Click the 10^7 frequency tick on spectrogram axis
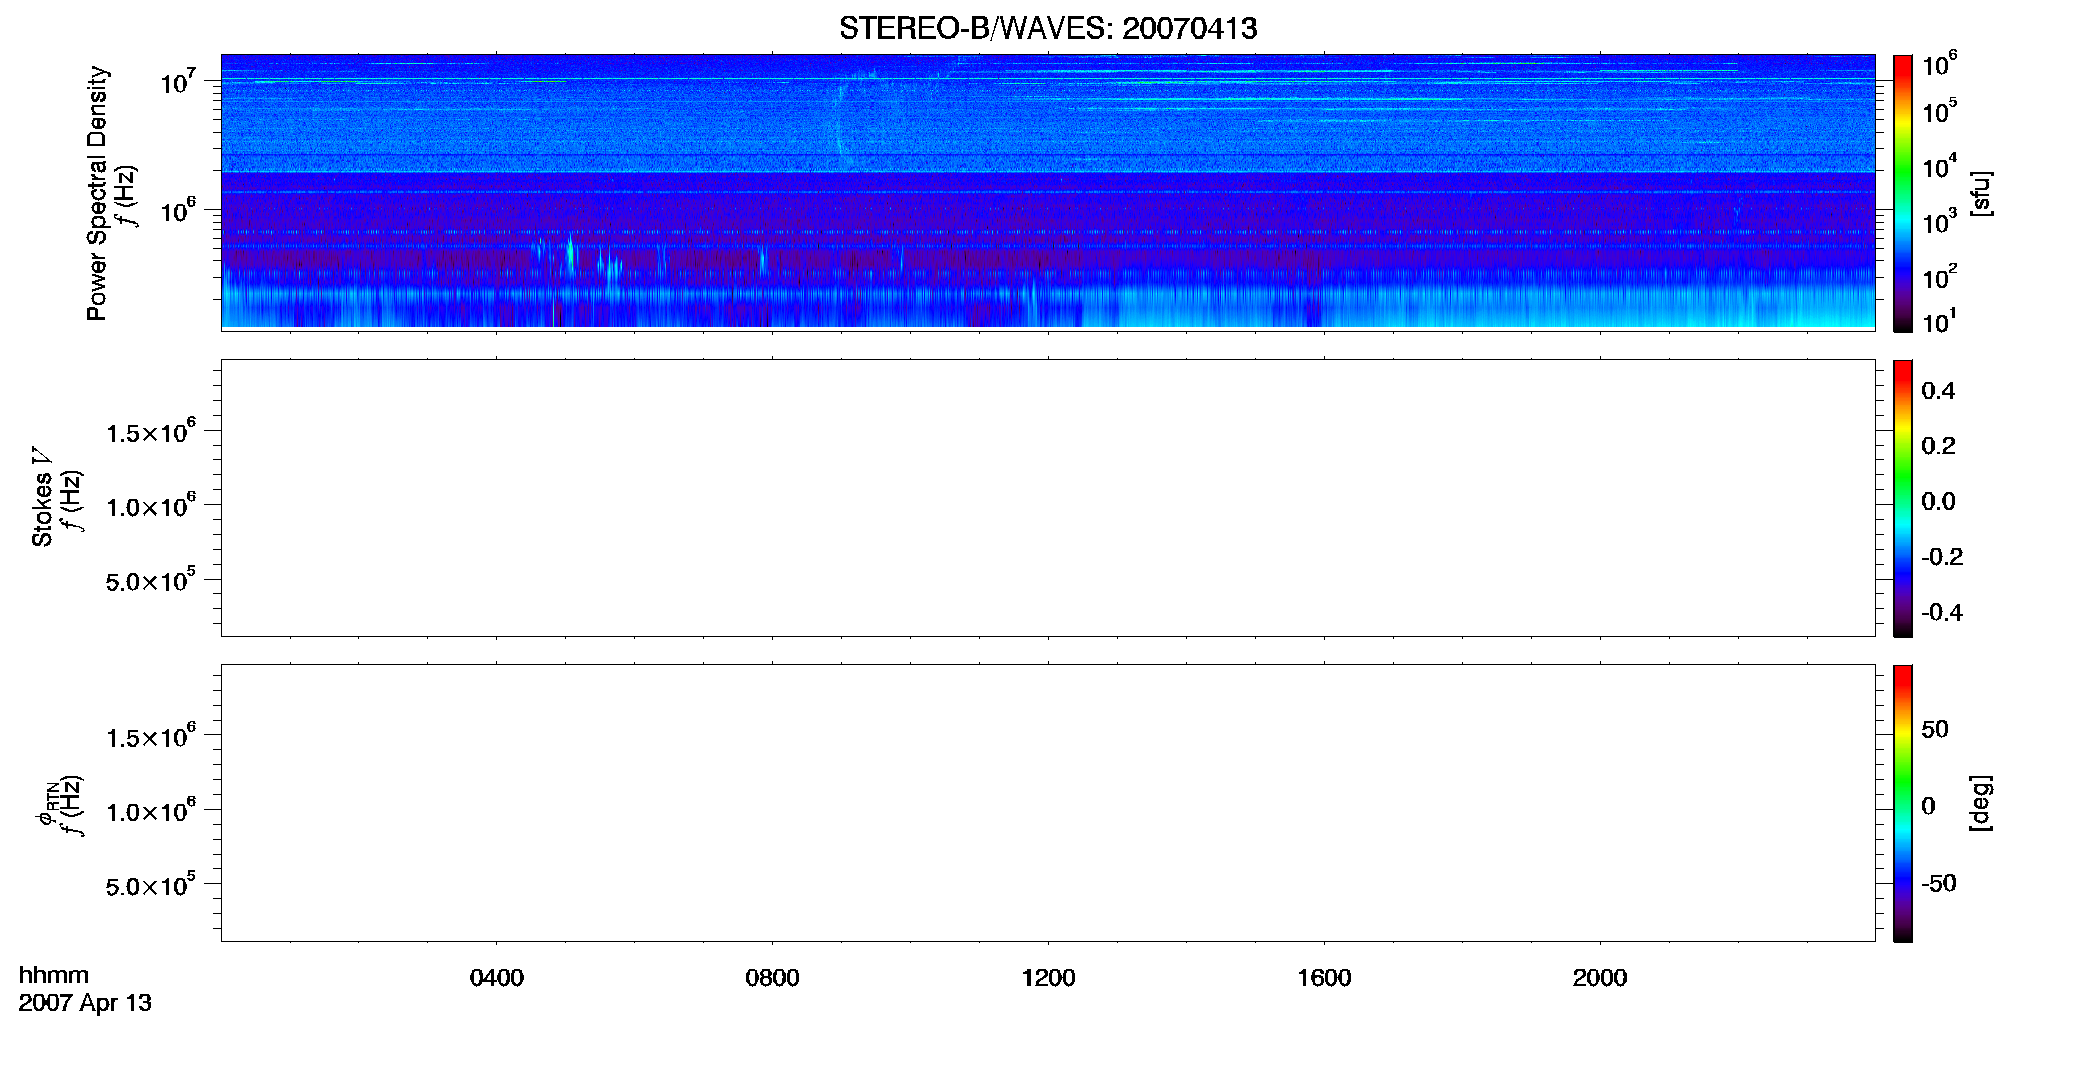2096x1080 pixels. [x=179, y=81]
